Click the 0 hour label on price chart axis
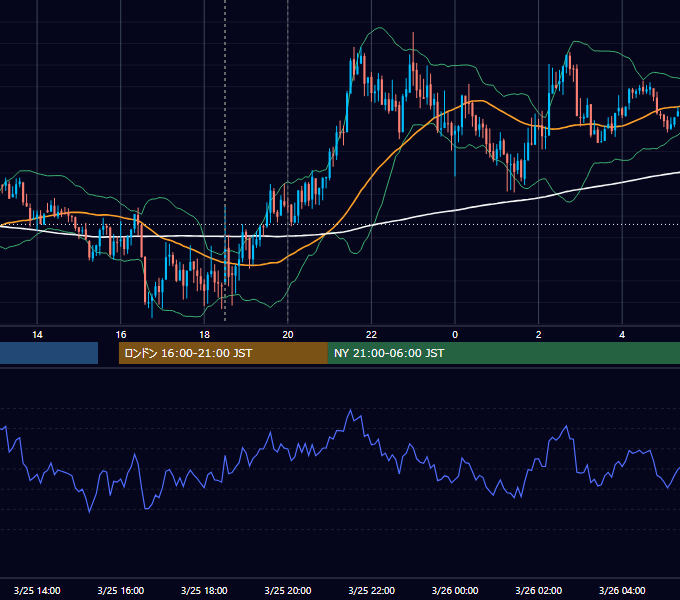Screen dimensions: 680x600 click(455, 335)
